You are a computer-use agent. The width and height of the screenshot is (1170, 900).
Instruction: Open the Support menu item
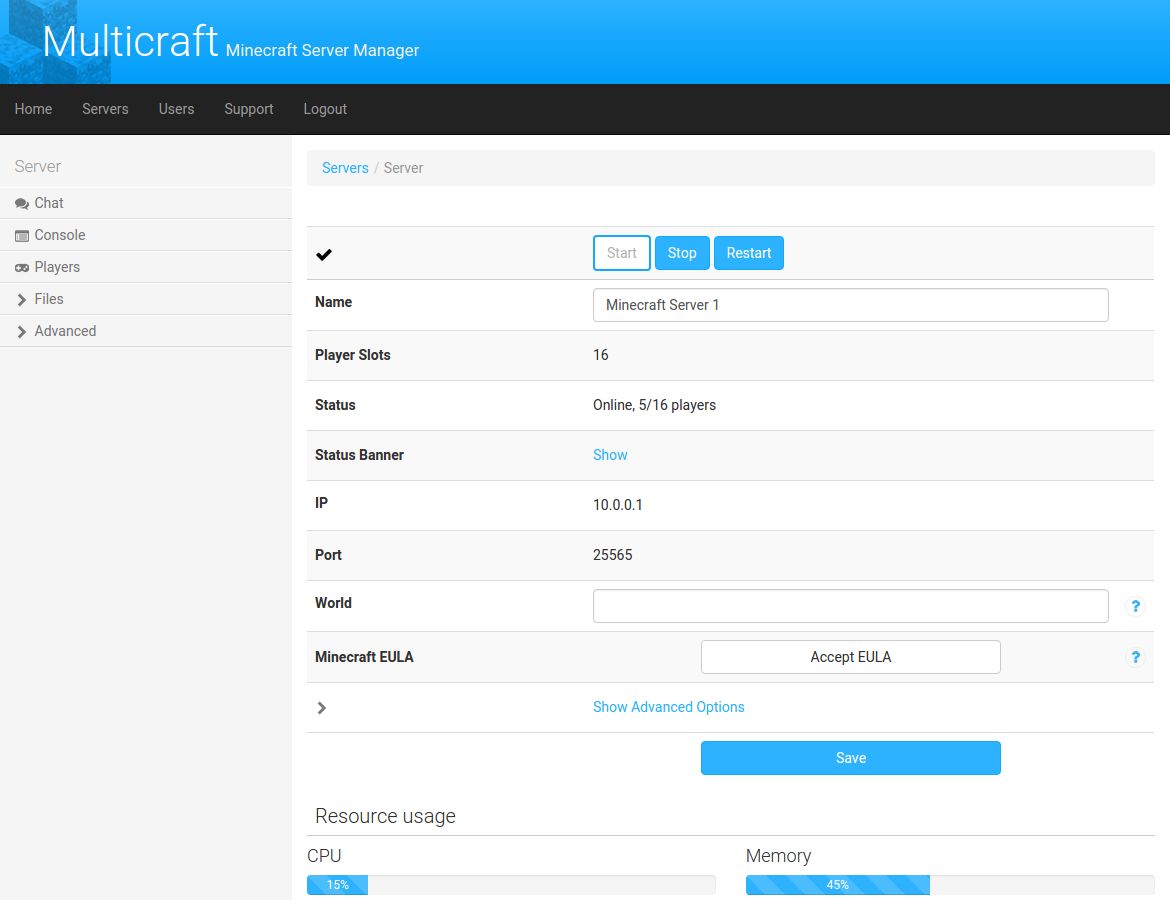coord(248,109)
